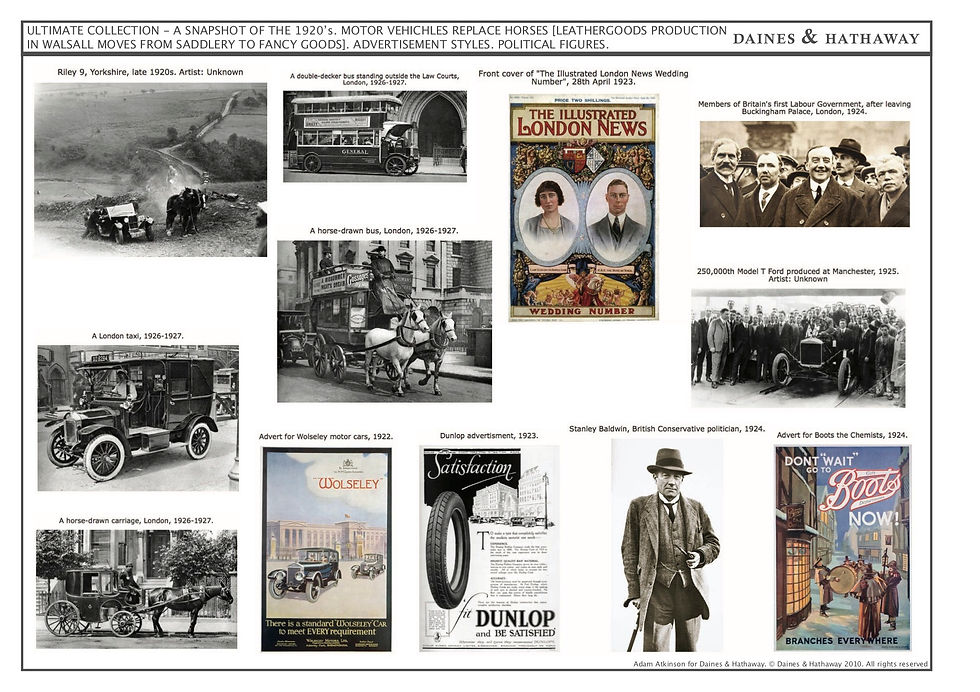Screen dimensions: 980x692
Task: Click the Adam Atkinson copyright footer text
Action: pyautogui.click(x=781, y=664)
